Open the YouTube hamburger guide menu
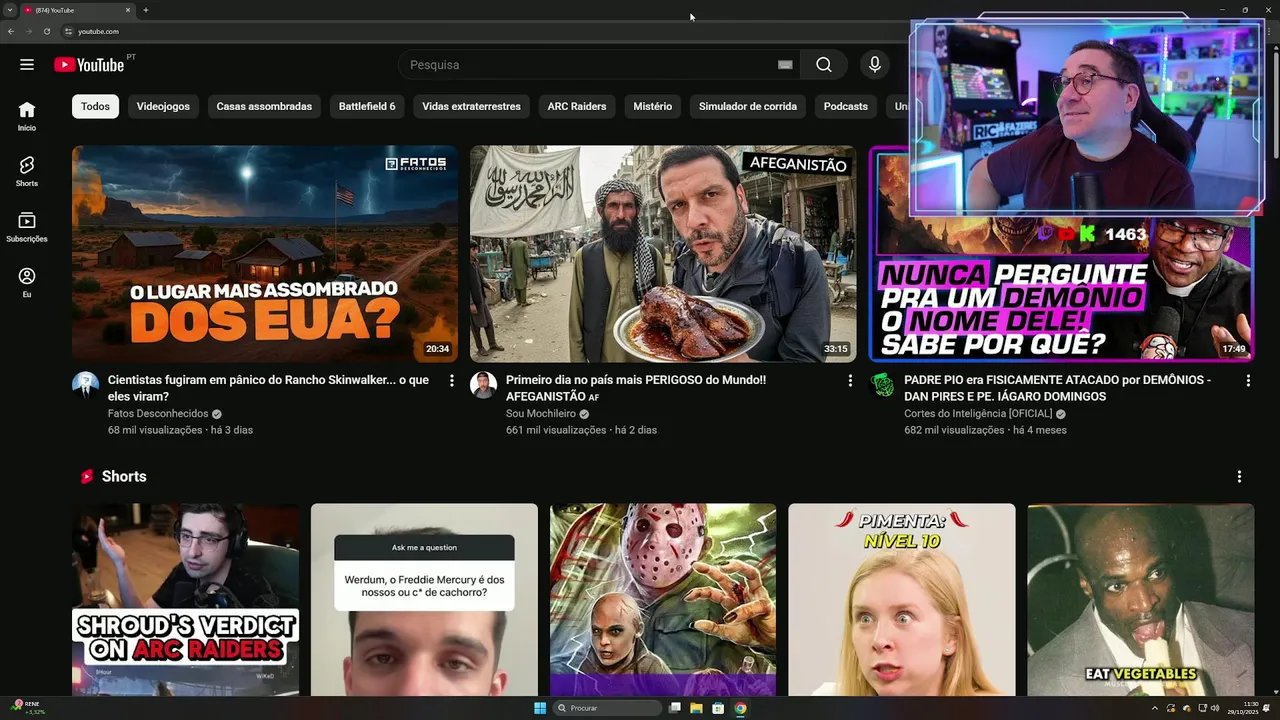 27,65
